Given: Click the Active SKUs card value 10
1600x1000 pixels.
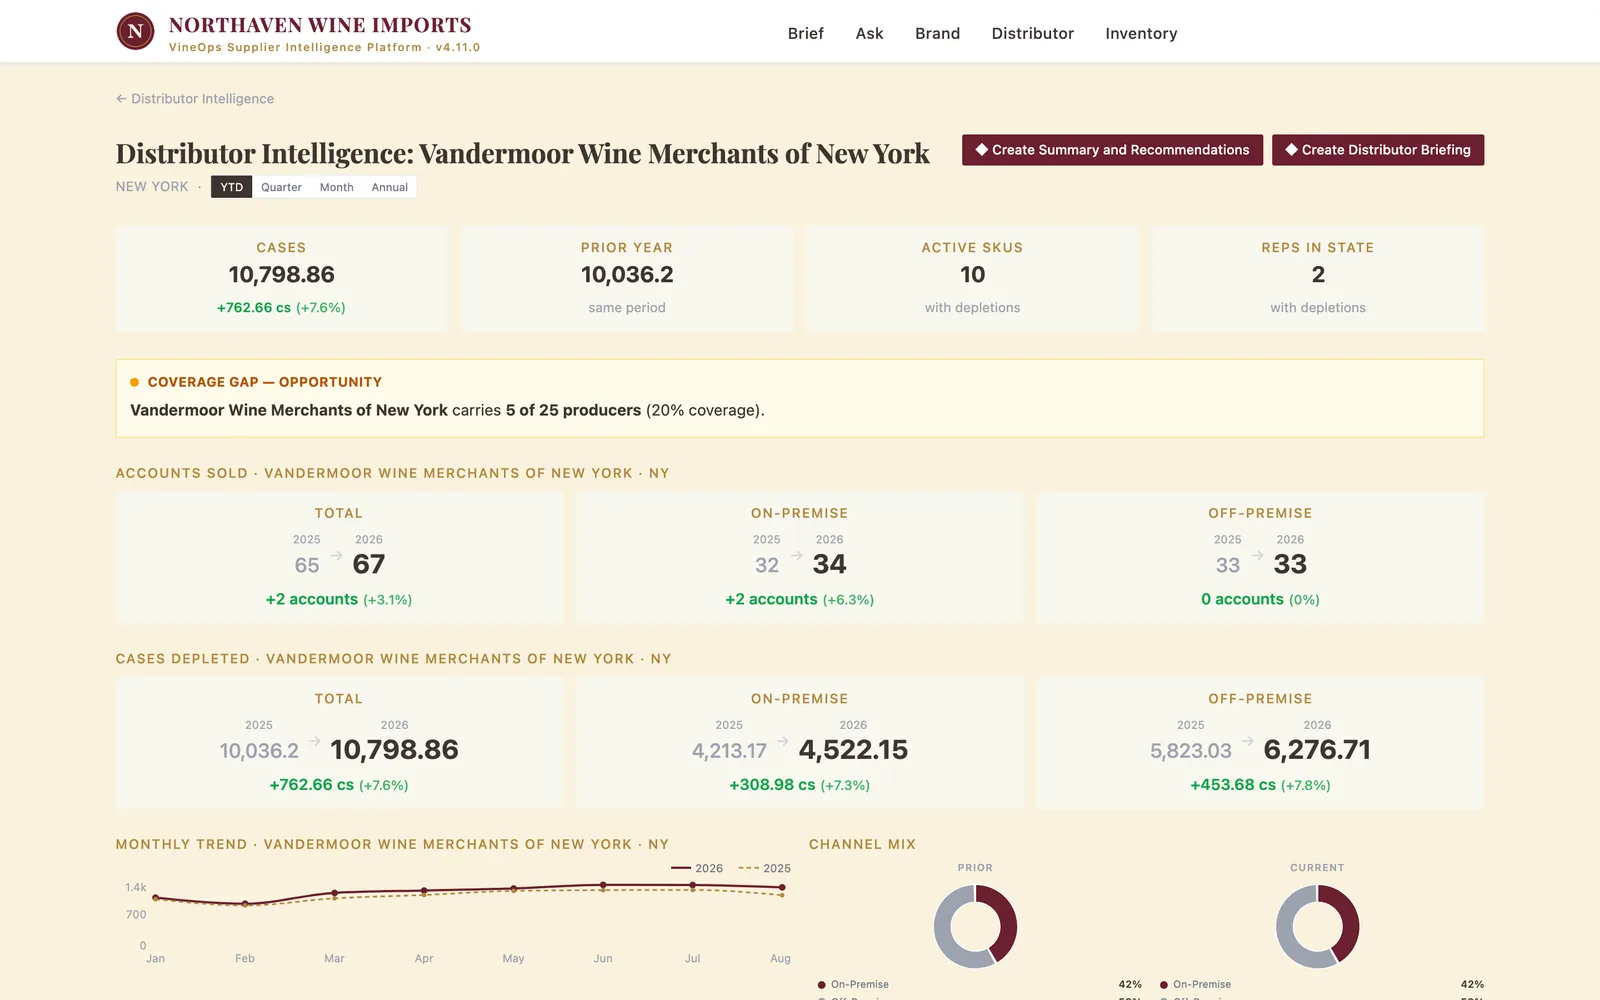Looking at the screenshot, I should [x=972, y=275].
